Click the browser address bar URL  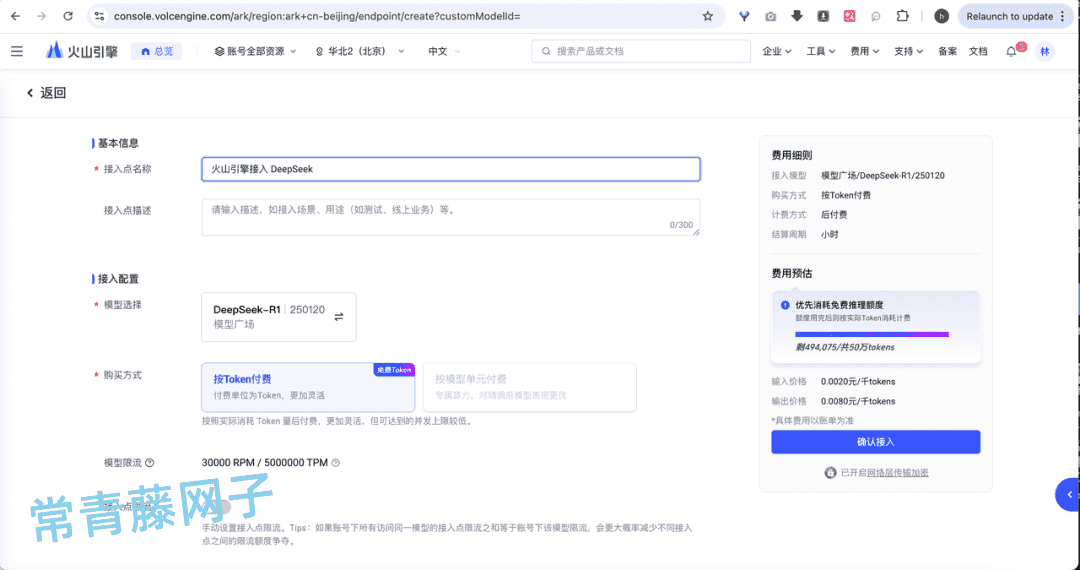tap(317, 16)
